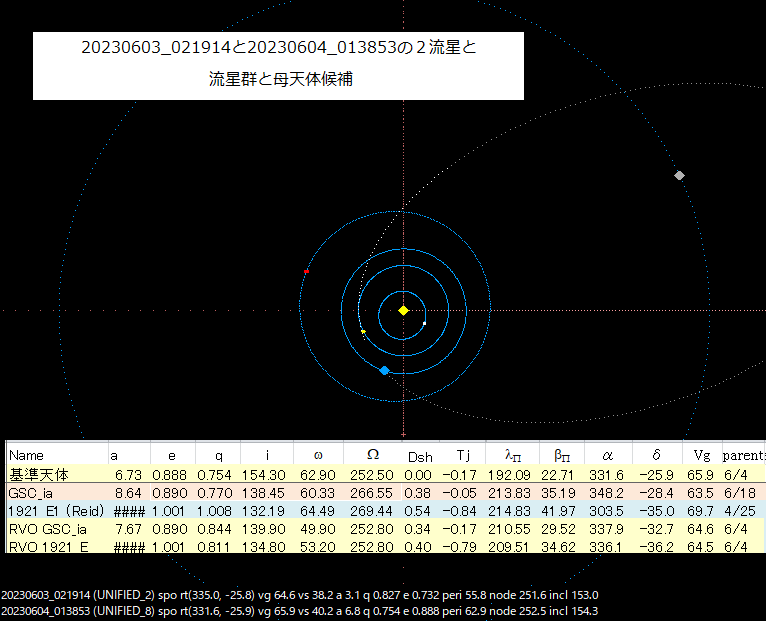Click the 20230603_021914 status line

[x=300, y=595]
